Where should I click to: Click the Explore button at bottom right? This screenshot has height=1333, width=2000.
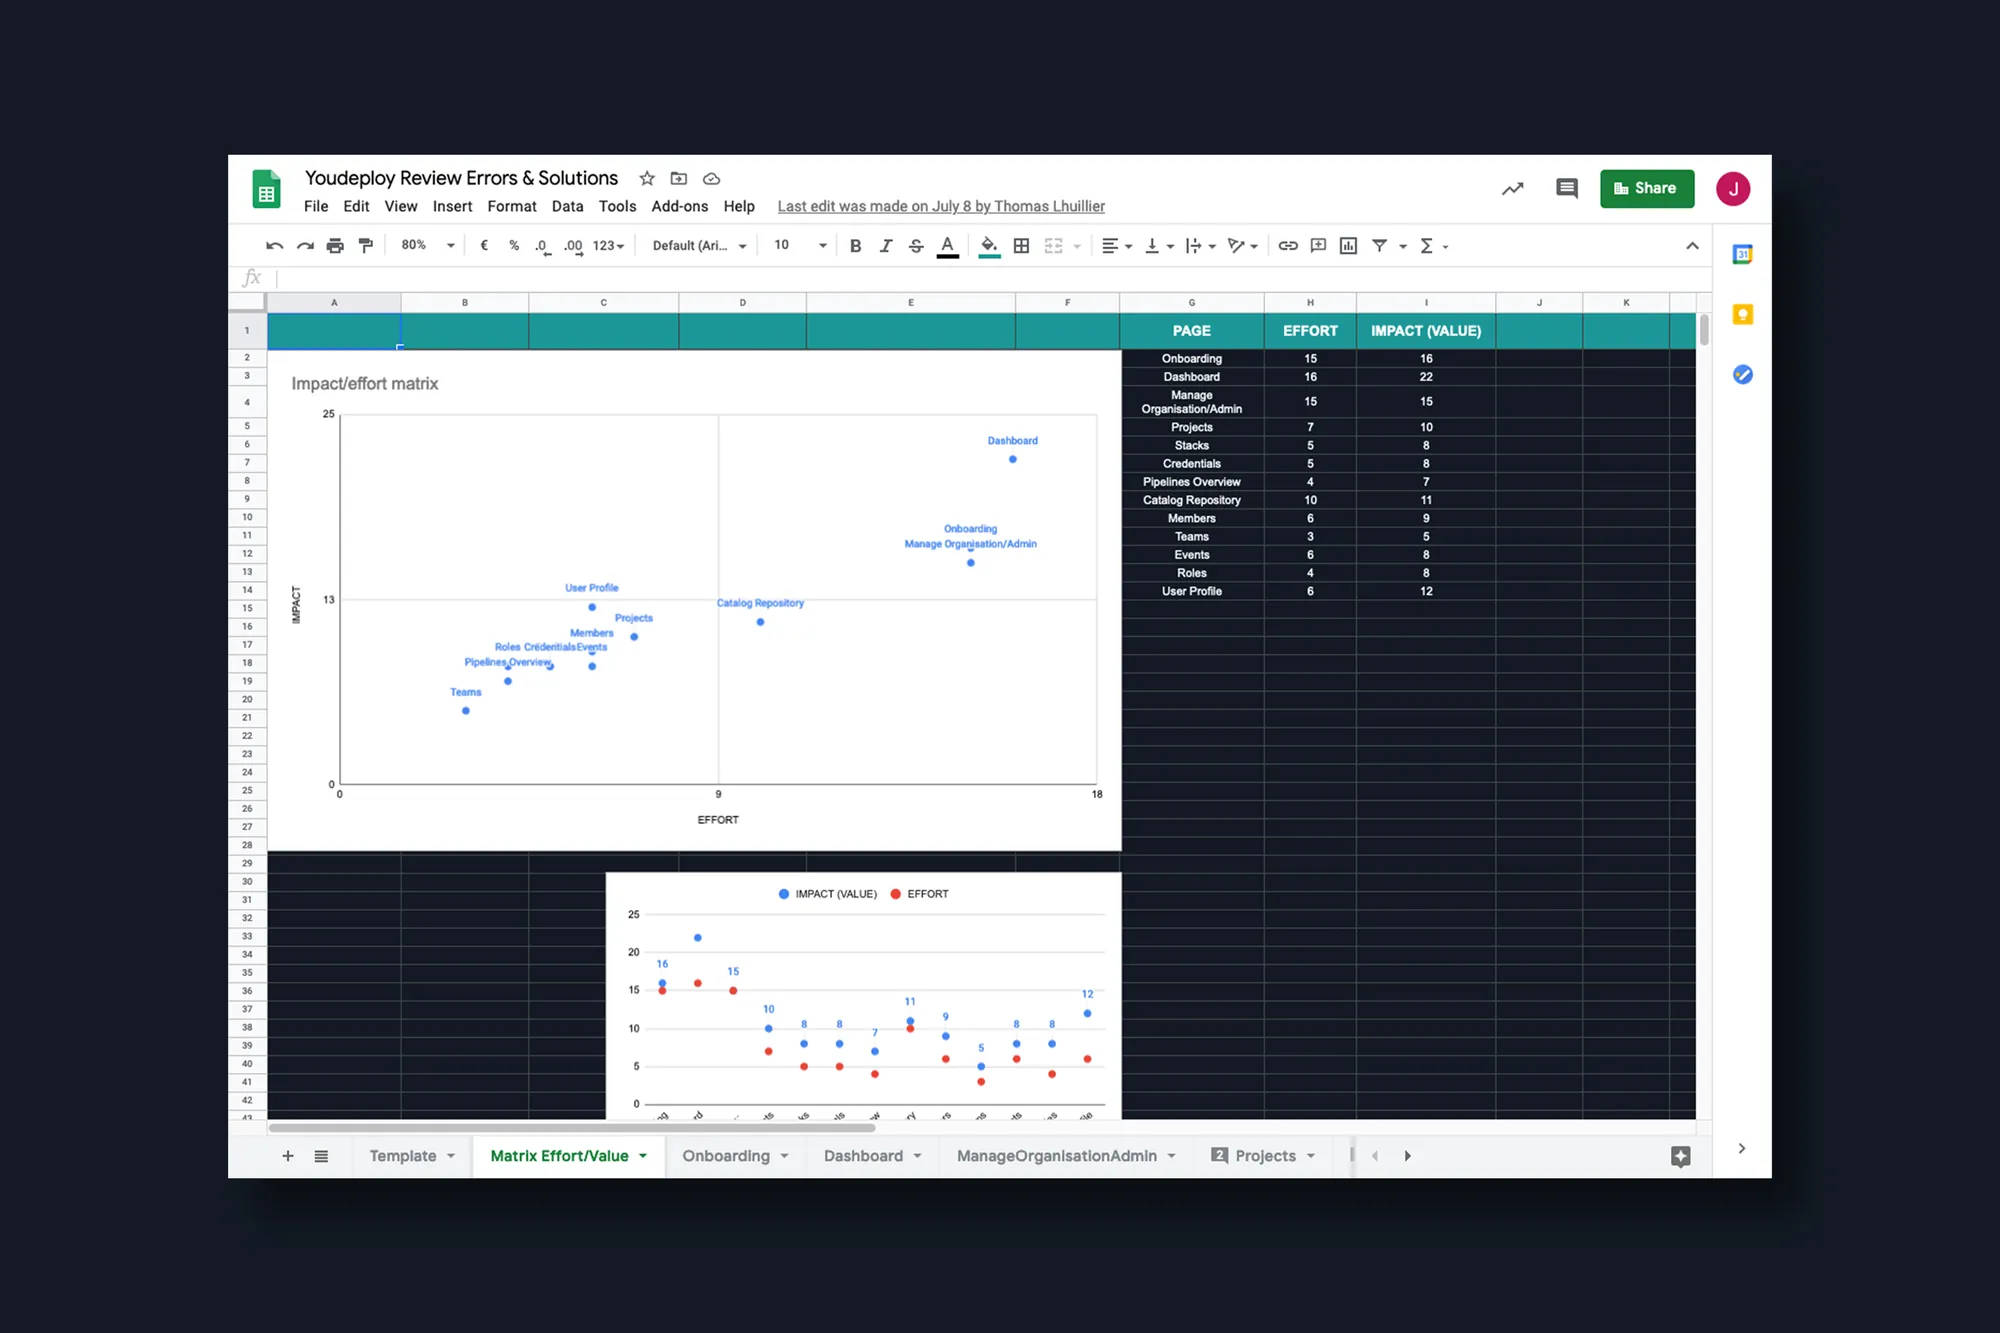click(x=1680, y=1156)
